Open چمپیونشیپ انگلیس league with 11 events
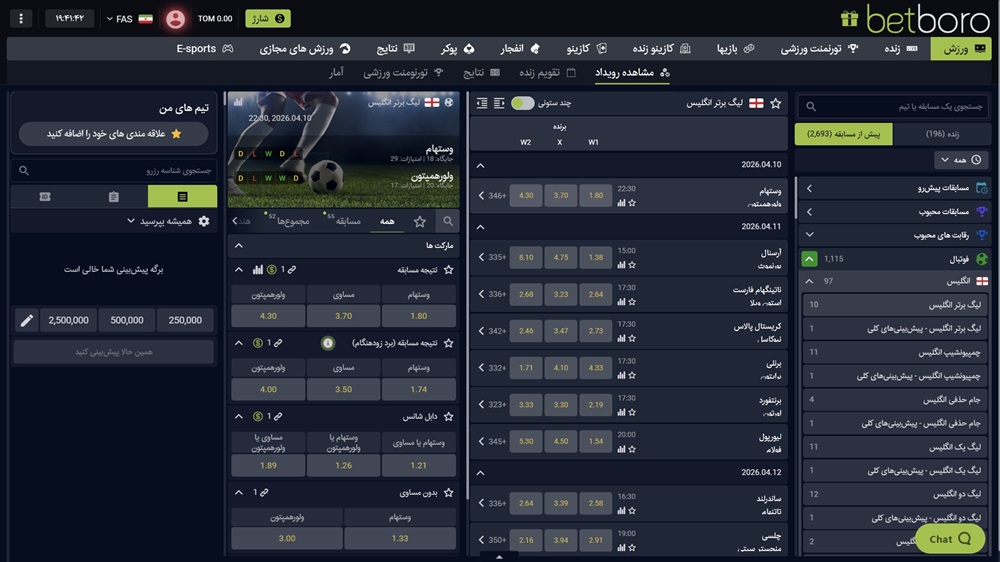Image resolution: width=1000 pixels, height=562 pixels. (x=896, y=352)
